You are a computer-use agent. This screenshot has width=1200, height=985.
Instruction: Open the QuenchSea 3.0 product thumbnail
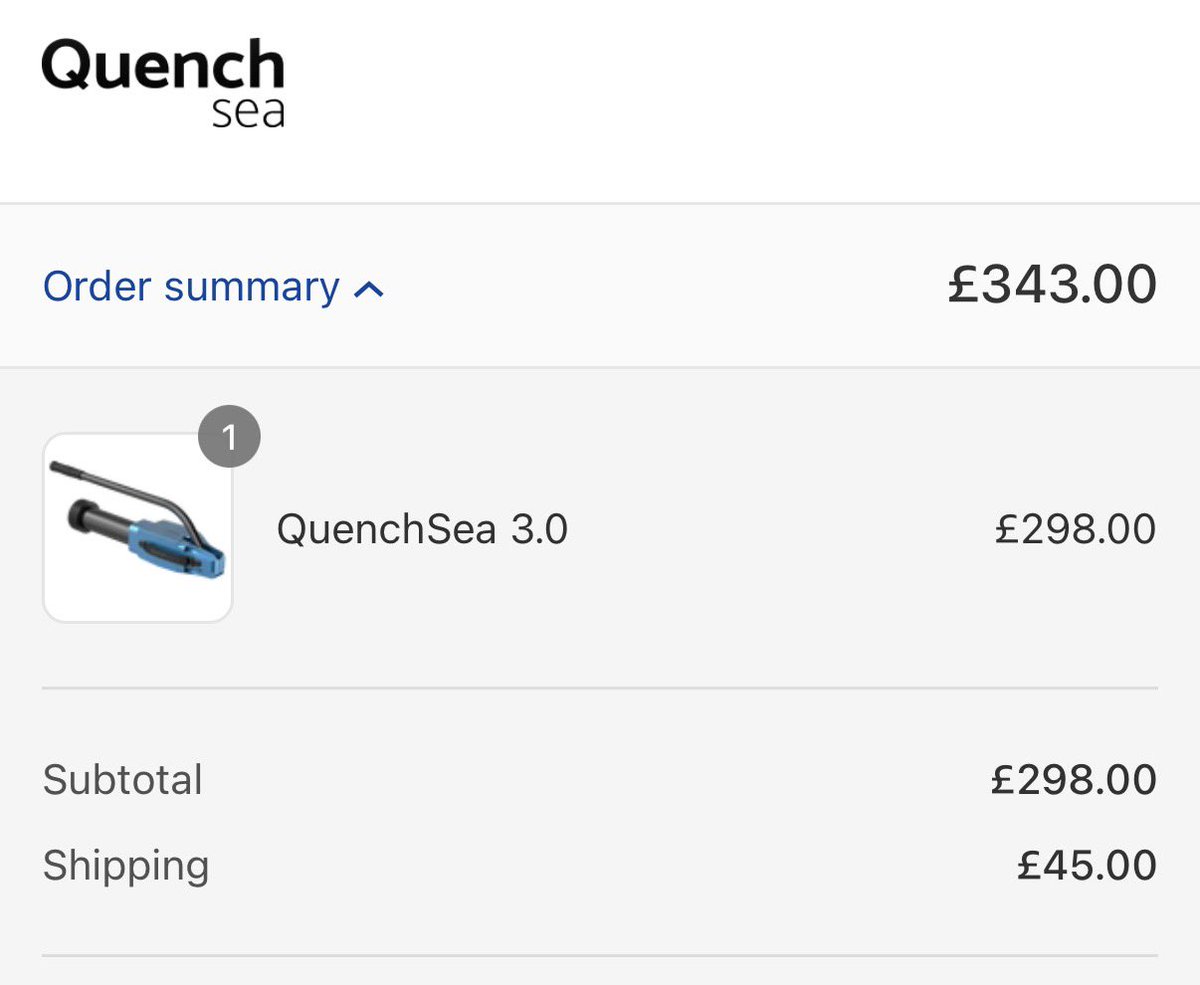[138, 528]
